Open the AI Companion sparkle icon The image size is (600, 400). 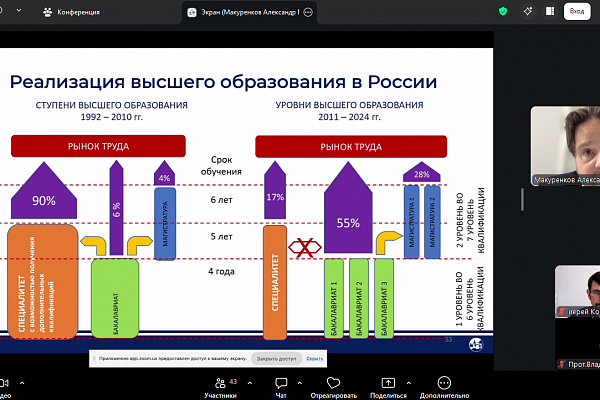point(528,11)
